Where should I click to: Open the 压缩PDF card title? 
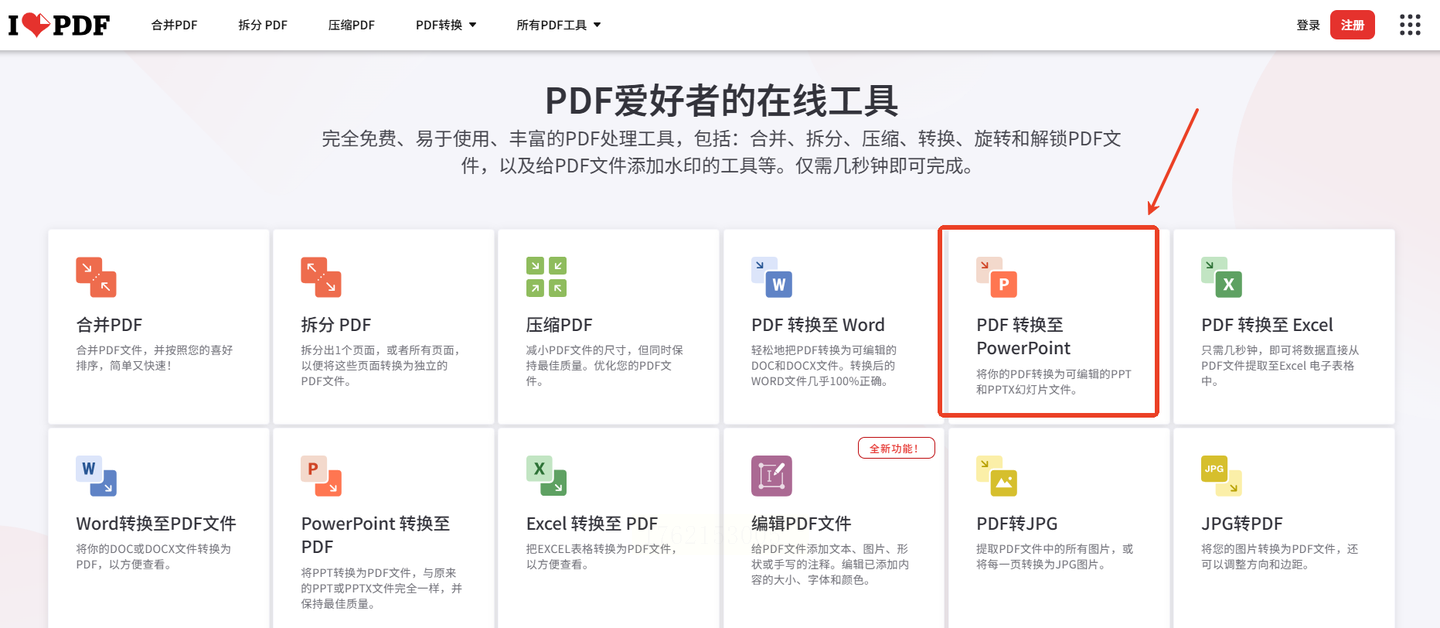[x=559, y=325]
